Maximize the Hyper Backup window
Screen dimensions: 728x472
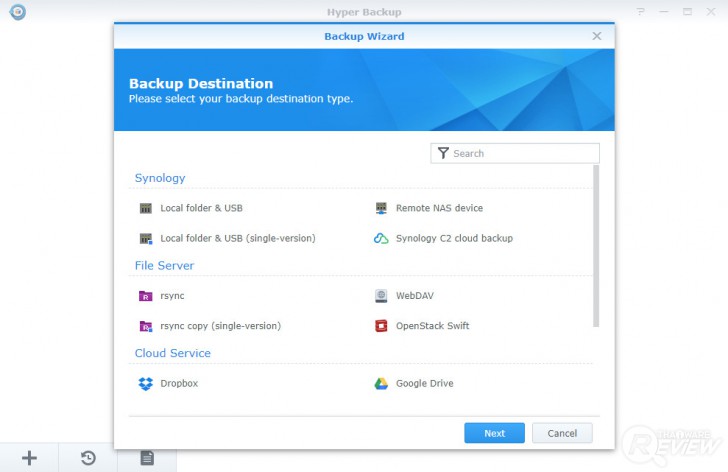[x=688, y=12]
